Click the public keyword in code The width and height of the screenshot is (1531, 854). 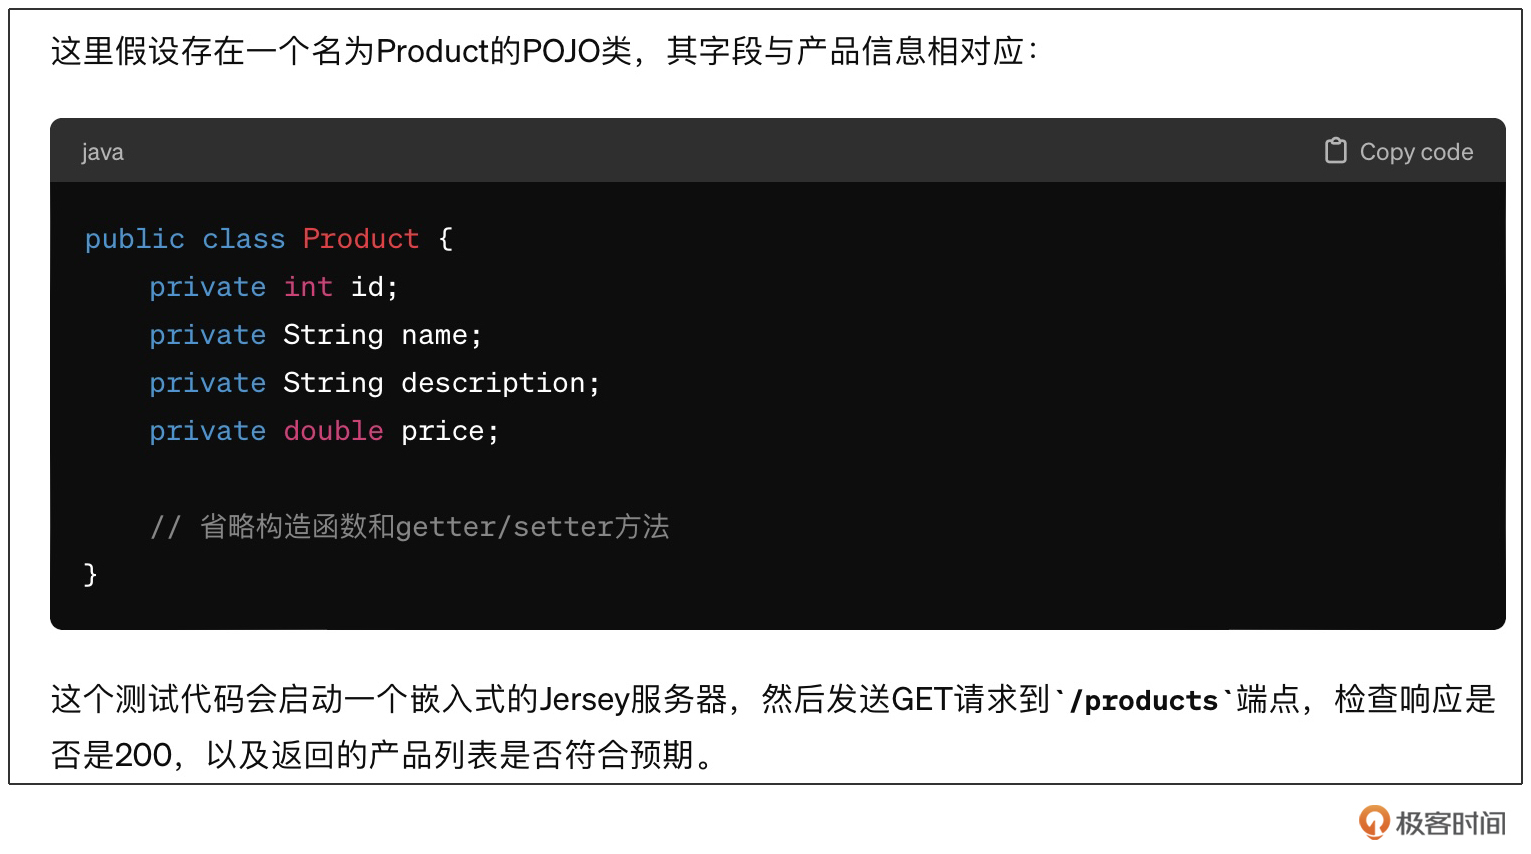[135, 239]
